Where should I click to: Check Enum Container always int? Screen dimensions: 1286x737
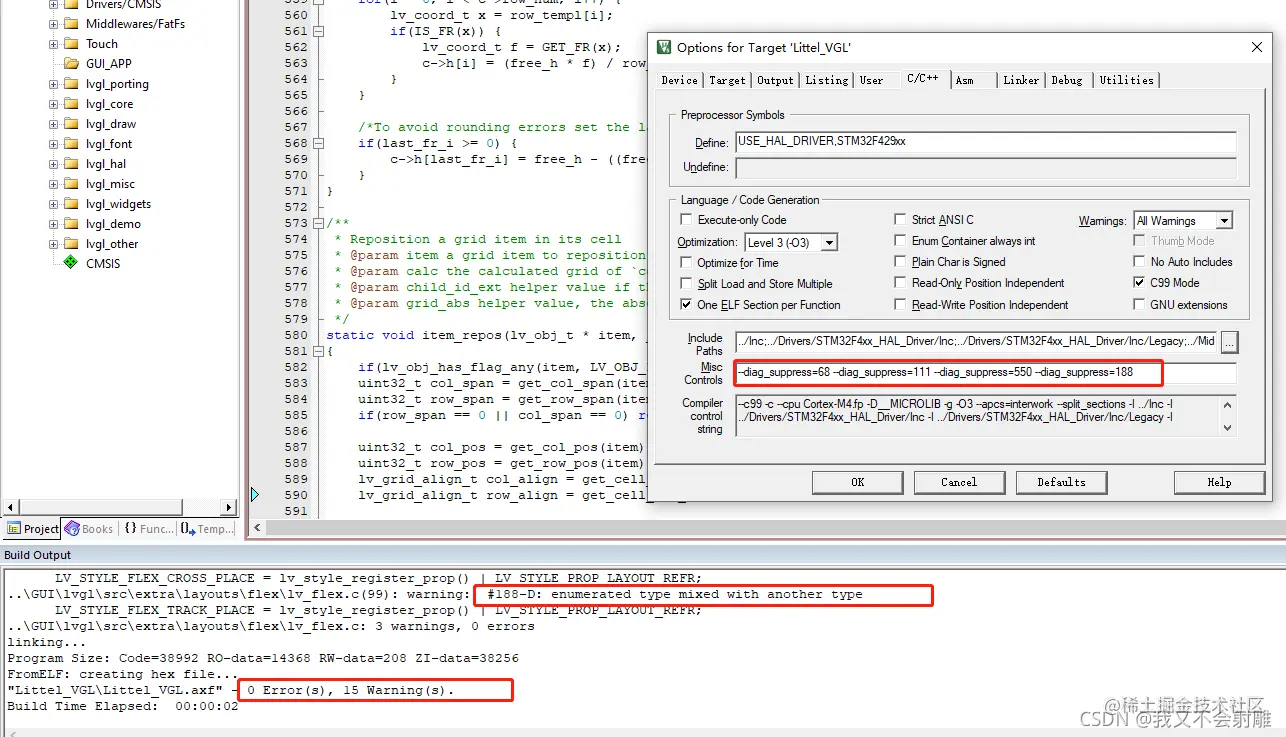coord(900,241)
